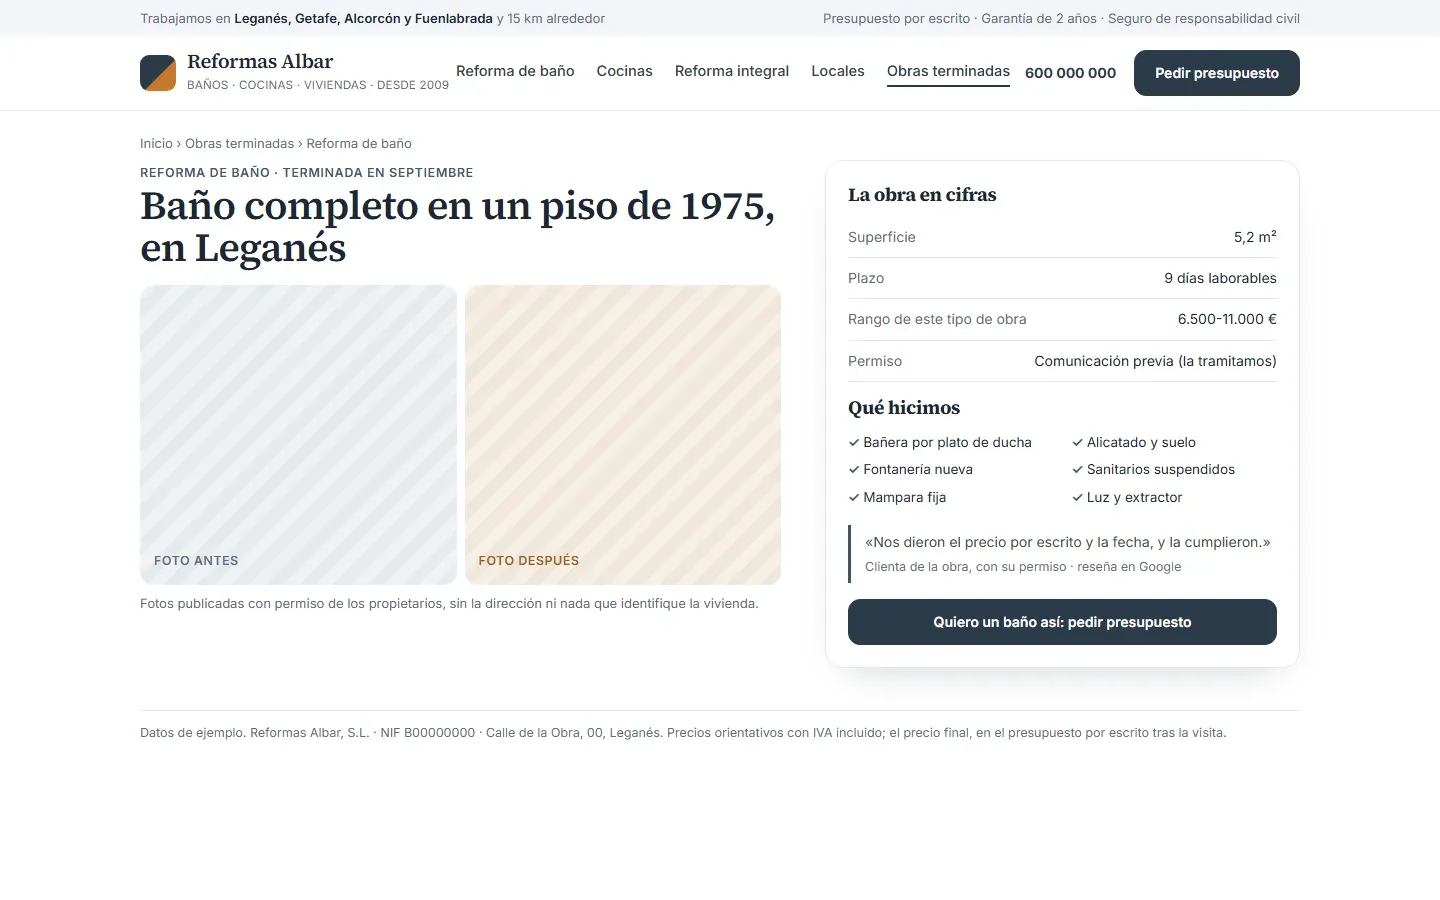Click the Garantía de 2 años top bar text
The image size is (1440, 900).
click(x=1039, y=18)
